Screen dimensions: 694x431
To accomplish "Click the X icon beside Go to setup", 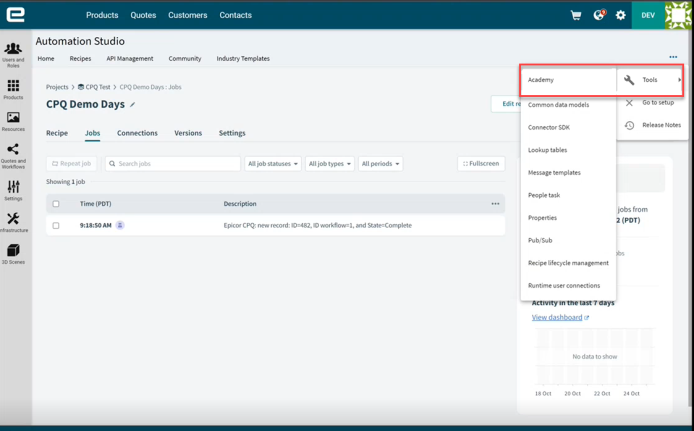I will [x=629, y=103].
